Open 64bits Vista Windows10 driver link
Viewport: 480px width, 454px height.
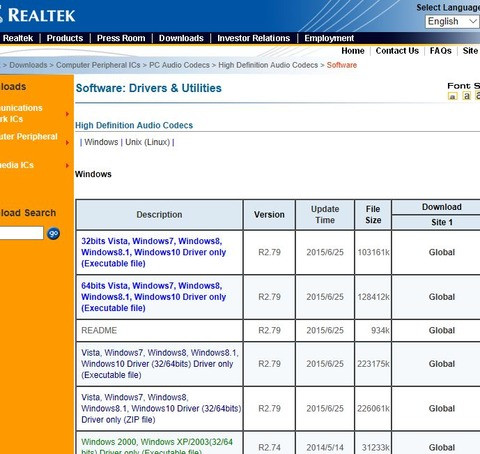coord(154,297)
